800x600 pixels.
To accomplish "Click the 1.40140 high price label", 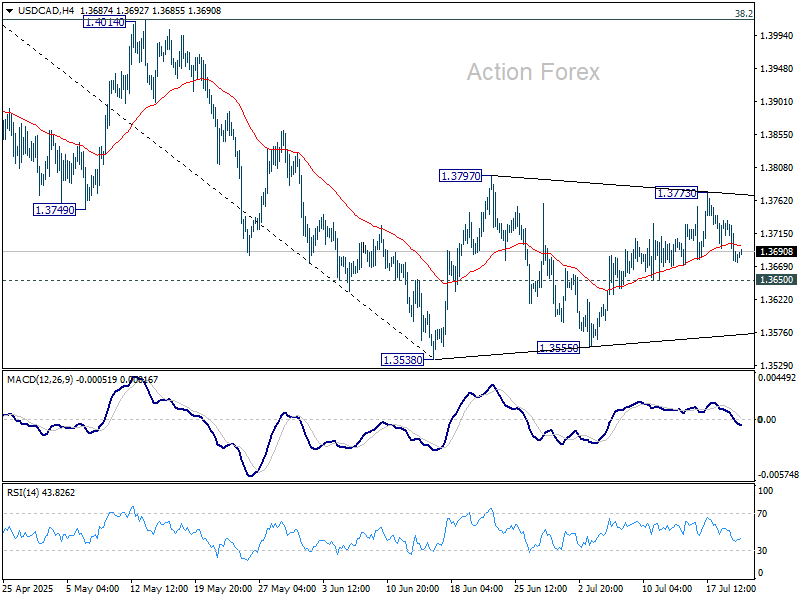I will pyautogui.click(x=105, y=22).
